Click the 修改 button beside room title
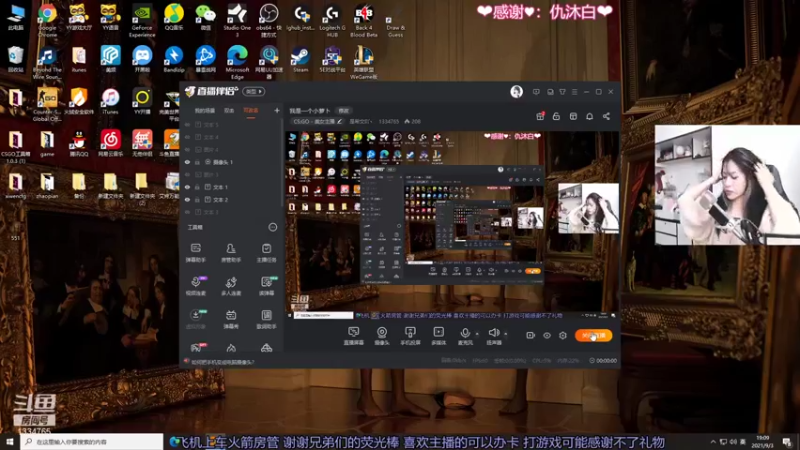The width and height of the screenshot is (800, 450). pyautogui.click(x=344, y=111)
